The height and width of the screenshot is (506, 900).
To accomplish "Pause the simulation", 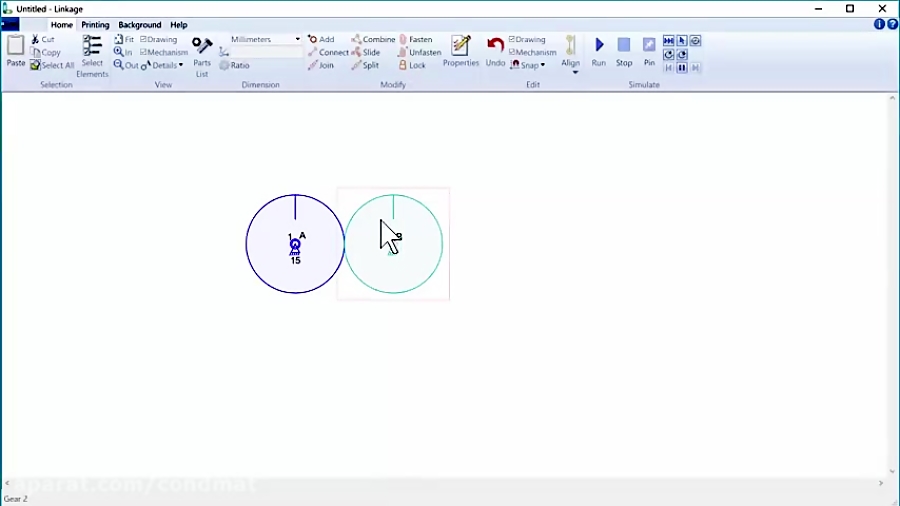I will tap(682, 68).
